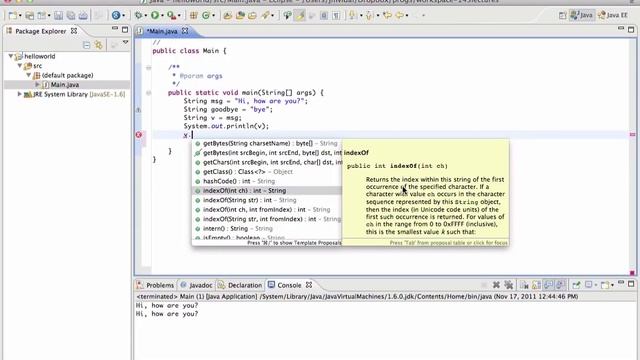Viewport: 640px width, 360px height.
Task: Expand the JRE System Library node
Action: (x=19, y=94)
